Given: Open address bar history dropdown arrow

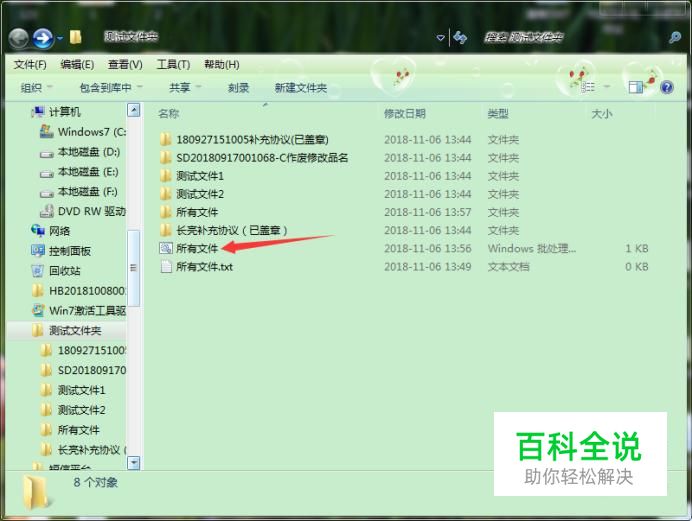Looking at the screenshot, I should coord(440,38).
